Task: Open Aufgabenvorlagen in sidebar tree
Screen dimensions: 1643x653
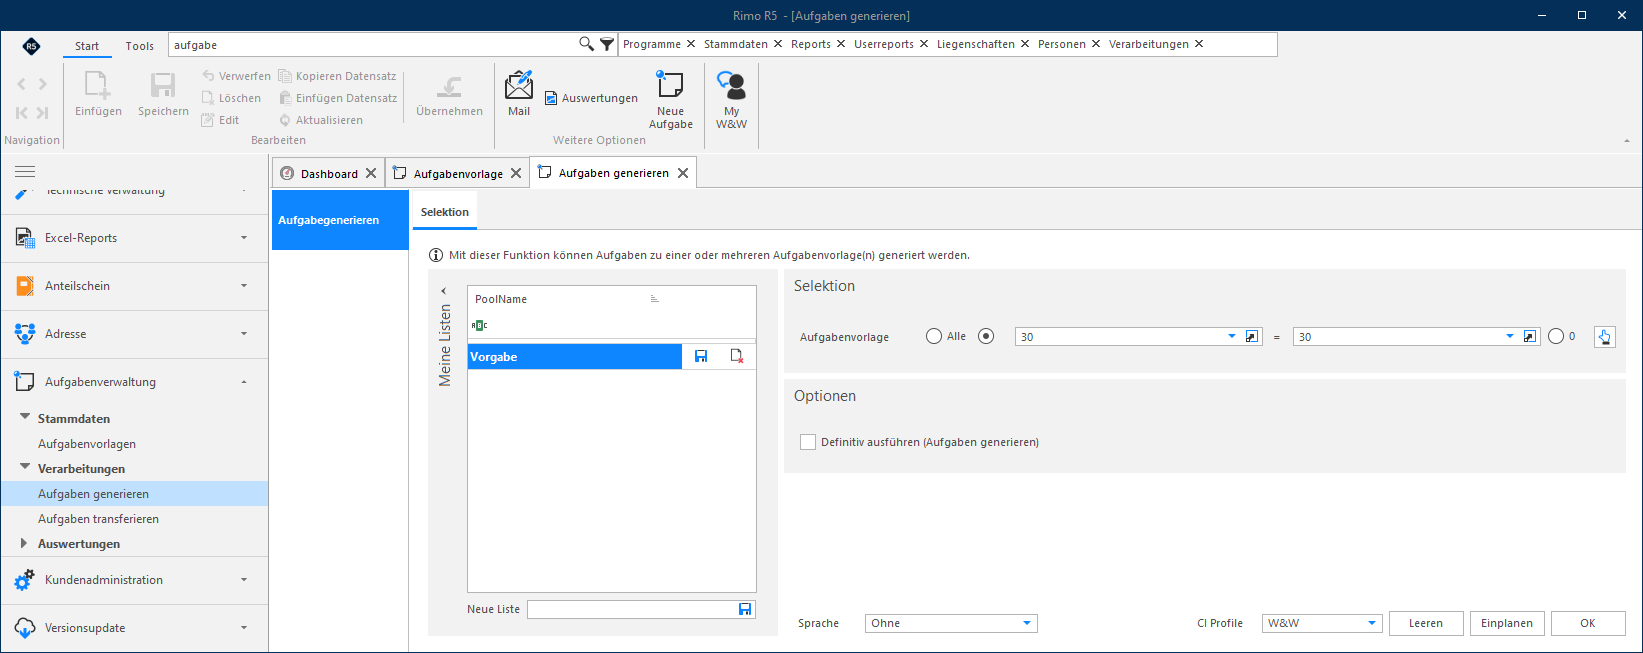Action: pyautogui.click(x=87, y=444)
